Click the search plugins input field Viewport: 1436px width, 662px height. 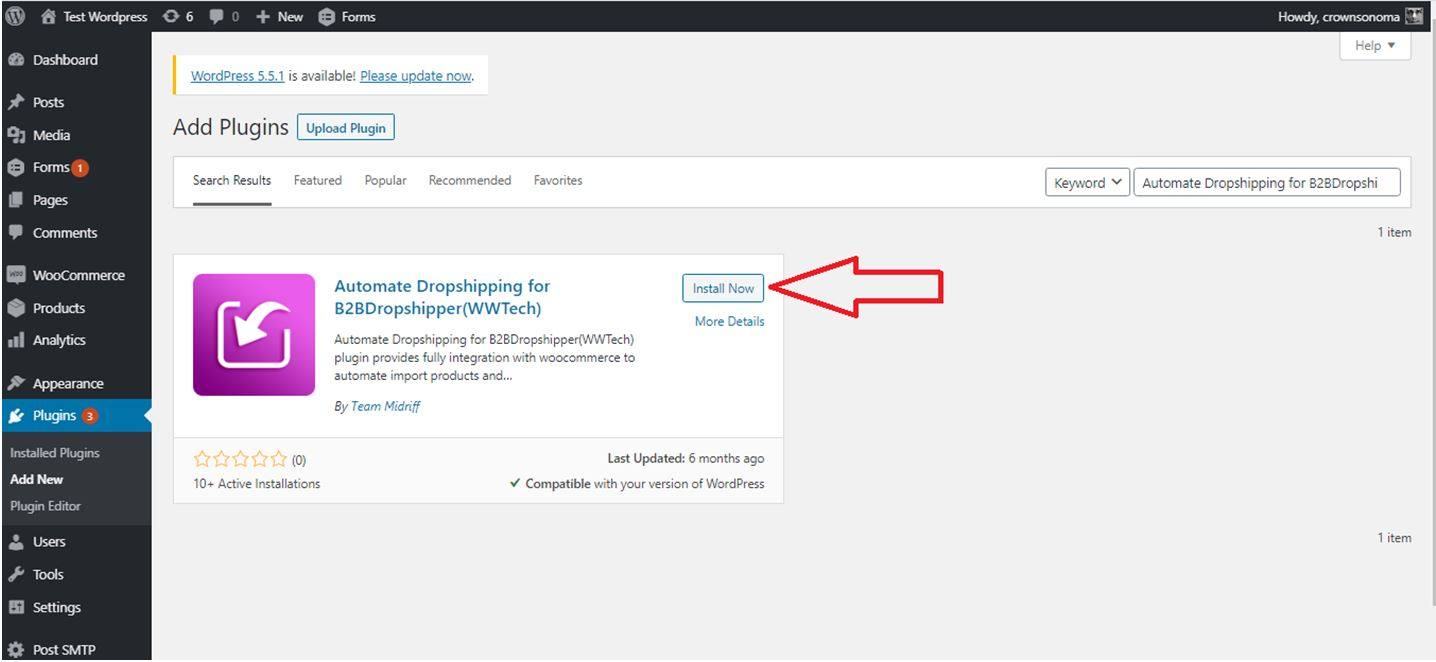coord(1267,183)
